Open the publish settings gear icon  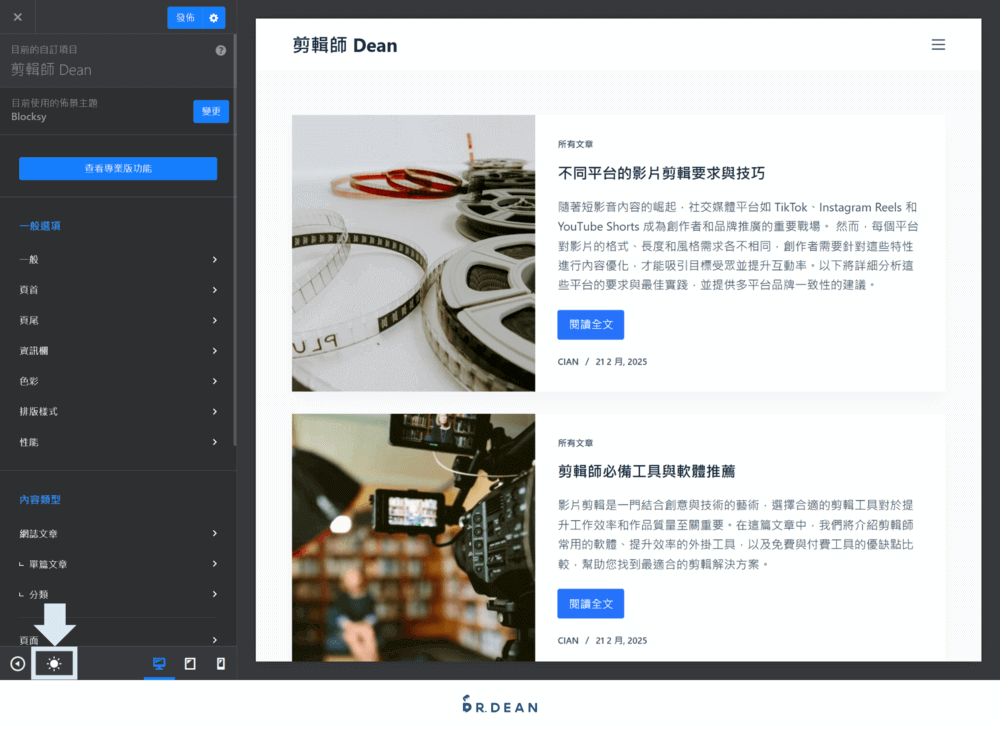click(x=211, y=17)
